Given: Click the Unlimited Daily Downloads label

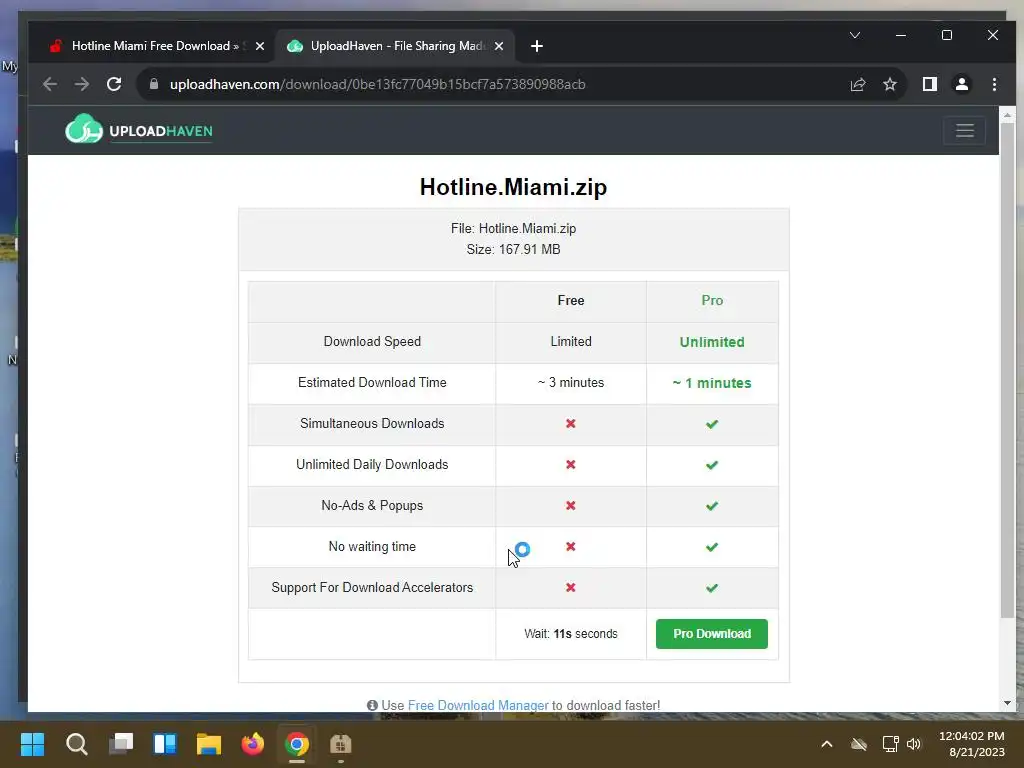Looking at the screenshot, I should [x=372, y=464].
